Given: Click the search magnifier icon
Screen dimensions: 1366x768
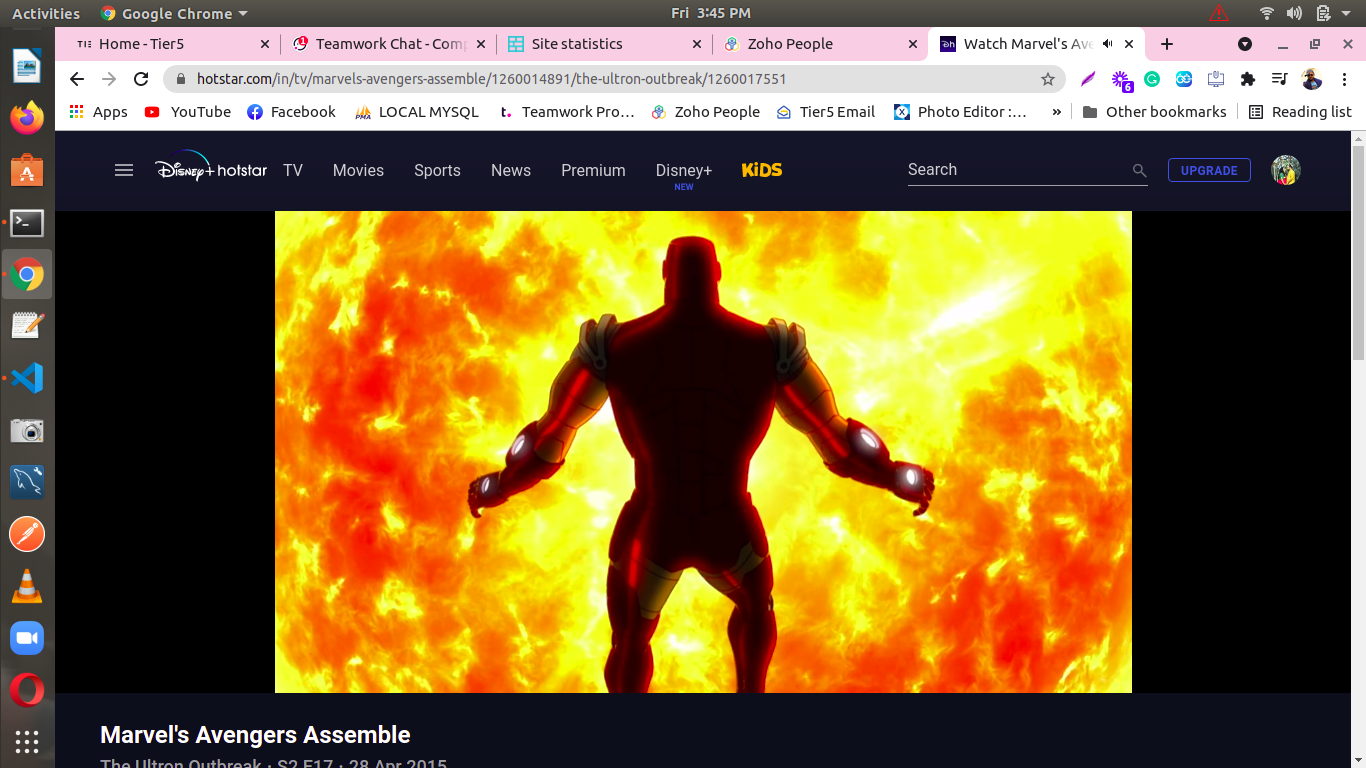Looking at the screenshot, I should click(1139, 171).
